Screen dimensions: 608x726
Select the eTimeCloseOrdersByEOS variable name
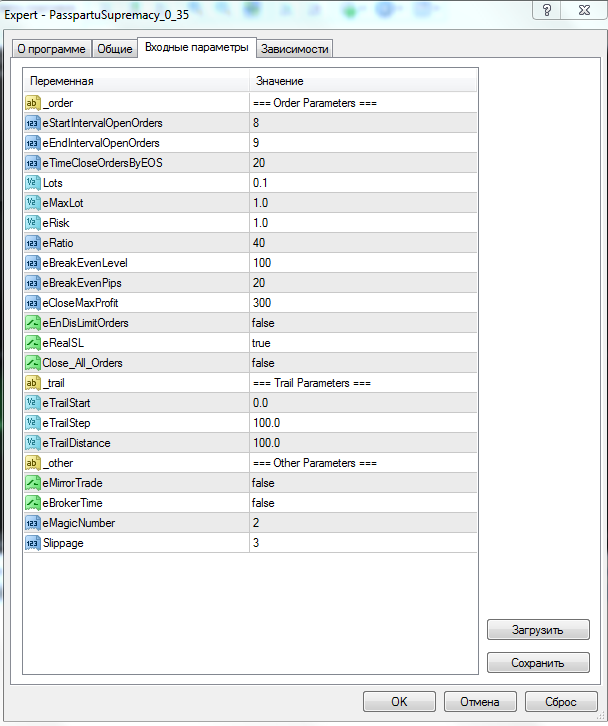pyautogui.click(x=102, y=163)
